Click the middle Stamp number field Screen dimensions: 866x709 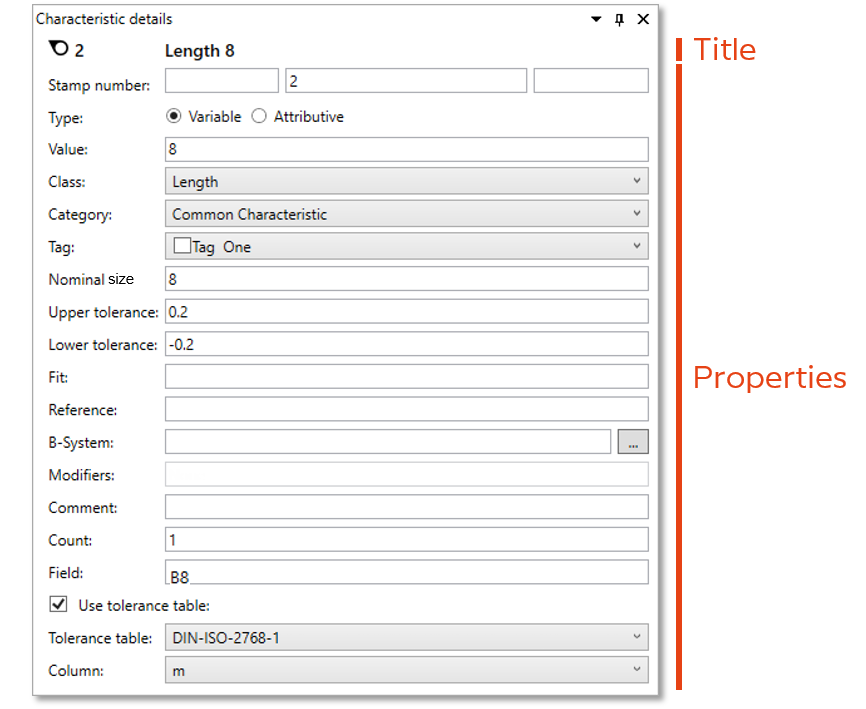click(406, 81)
